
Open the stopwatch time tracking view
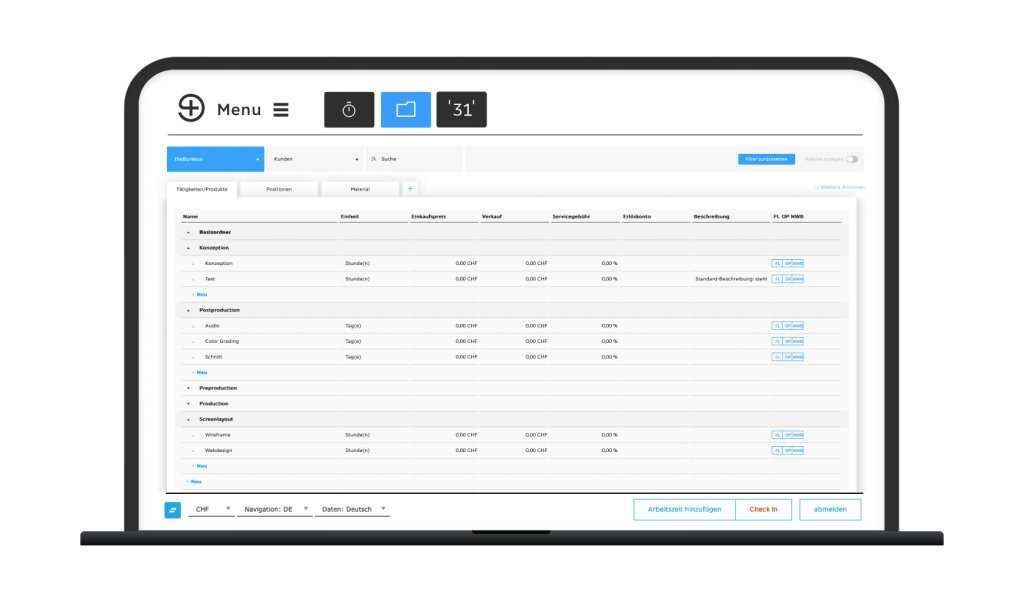pyautogui.click(x=349, y=110)
